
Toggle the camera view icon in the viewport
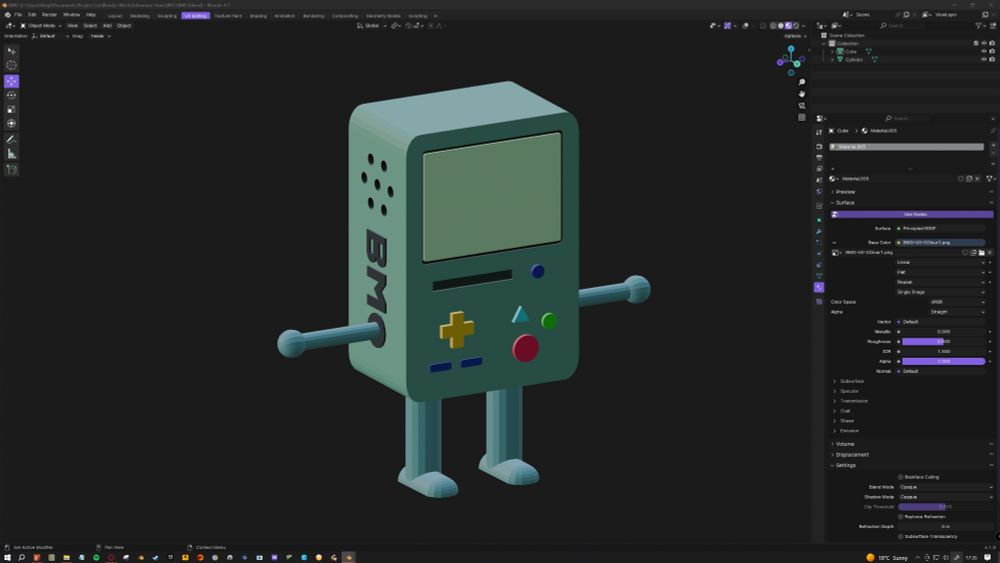pyautogui.click(x=802, y=105)
